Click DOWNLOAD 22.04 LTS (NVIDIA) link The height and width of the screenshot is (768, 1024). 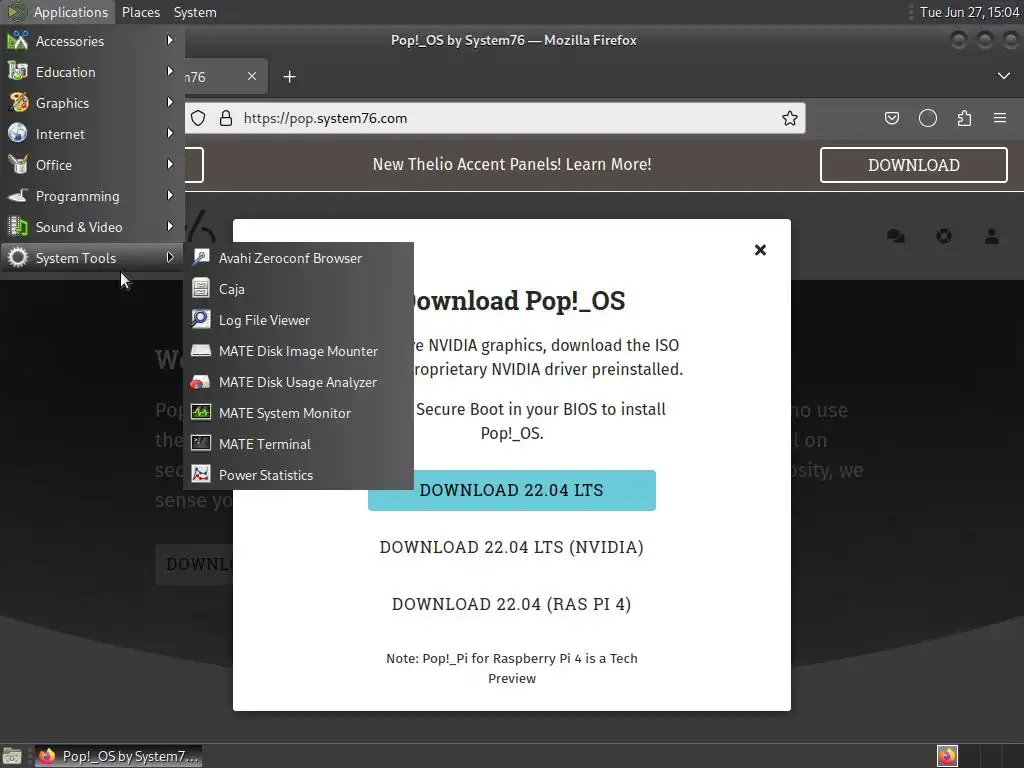coord(511,547)
